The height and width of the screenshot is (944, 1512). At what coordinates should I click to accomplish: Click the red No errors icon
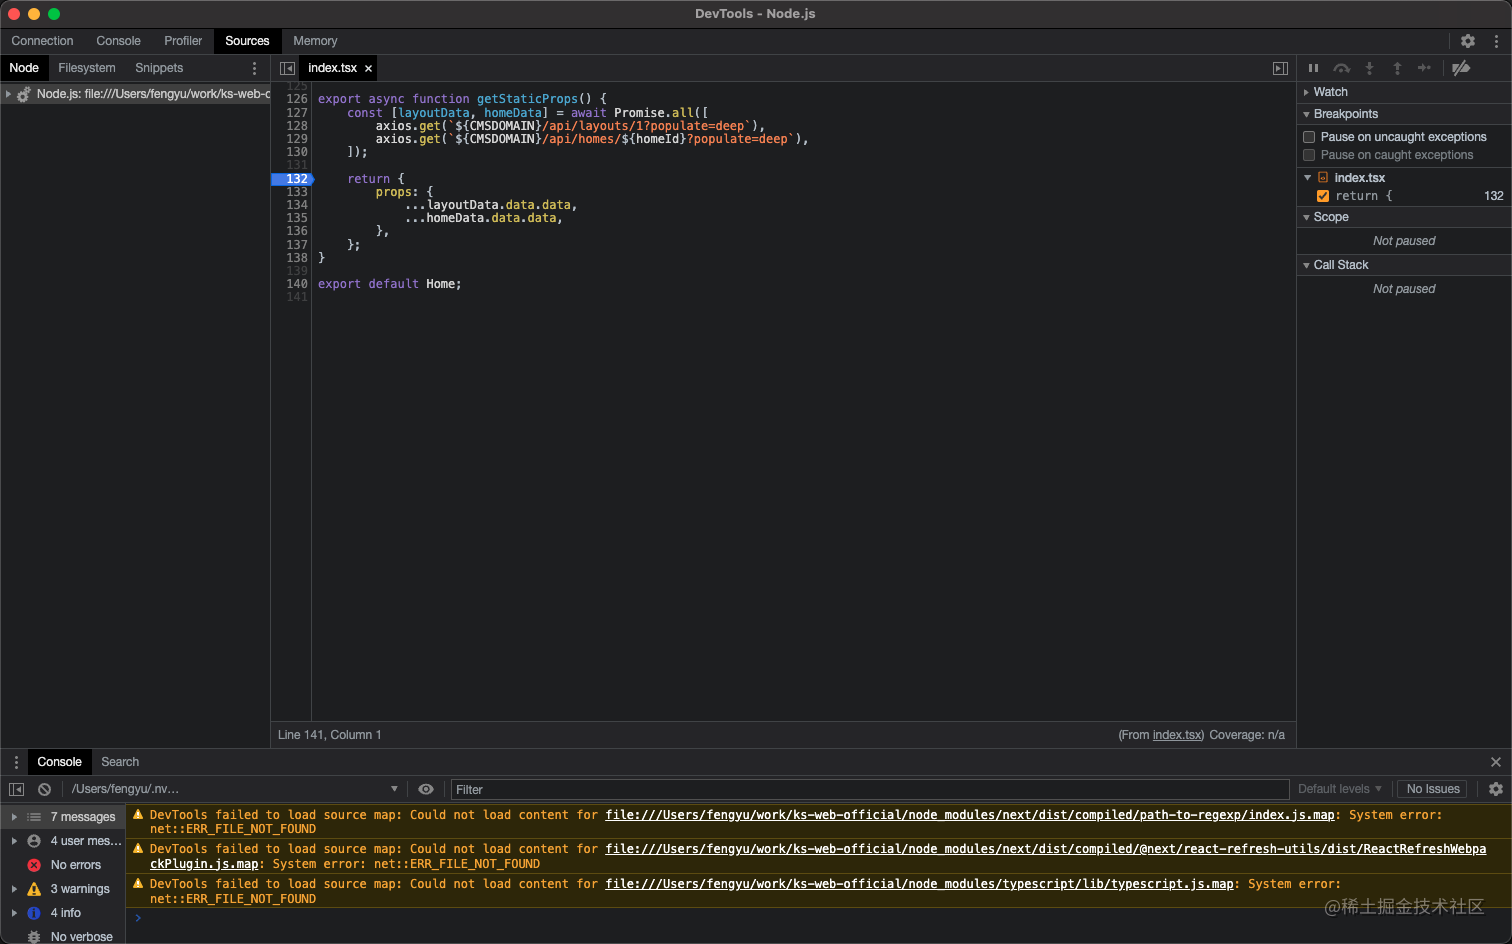pyautogui.click(x=34, y=865)
